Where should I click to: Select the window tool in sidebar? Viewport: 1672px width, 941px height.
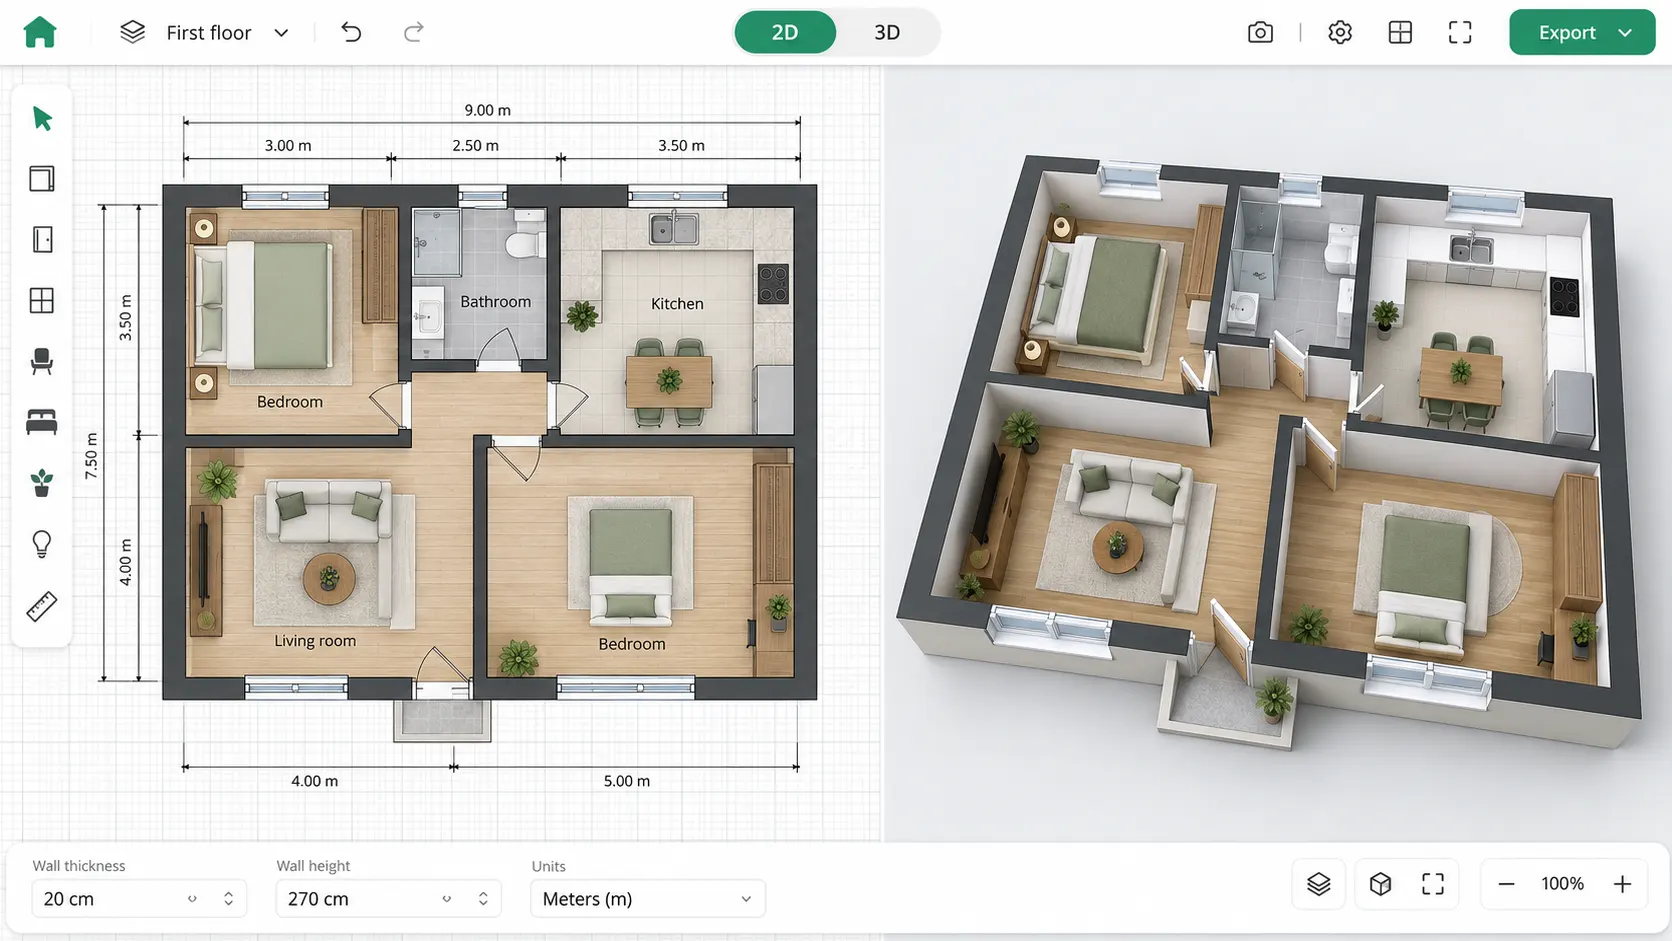click(x=42, y=301)
